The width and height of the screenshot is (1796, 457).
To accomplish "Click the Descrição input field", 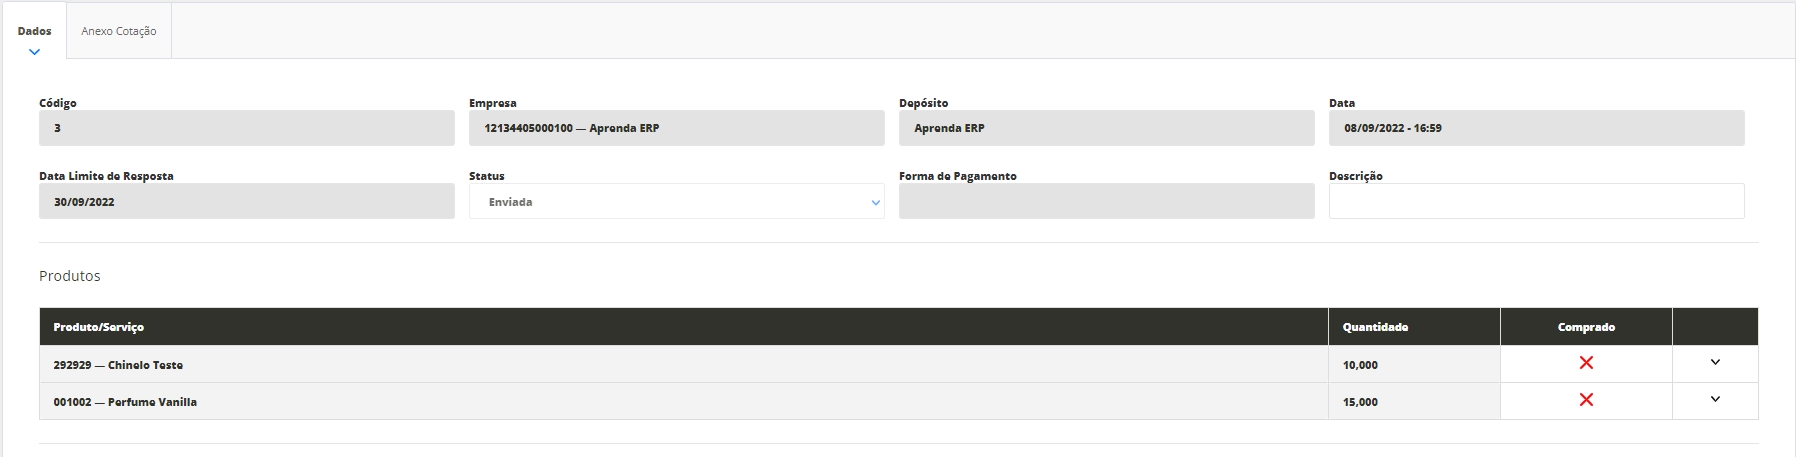I will 1536,201.
